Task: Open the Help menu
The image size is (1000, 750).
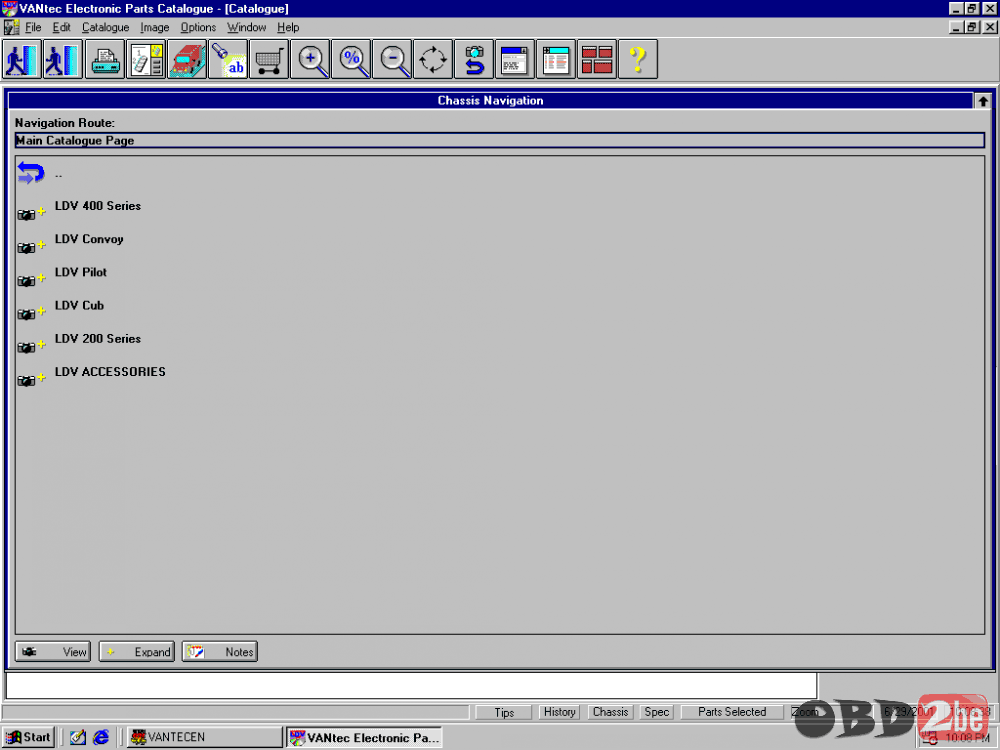Action: (288, 27)
